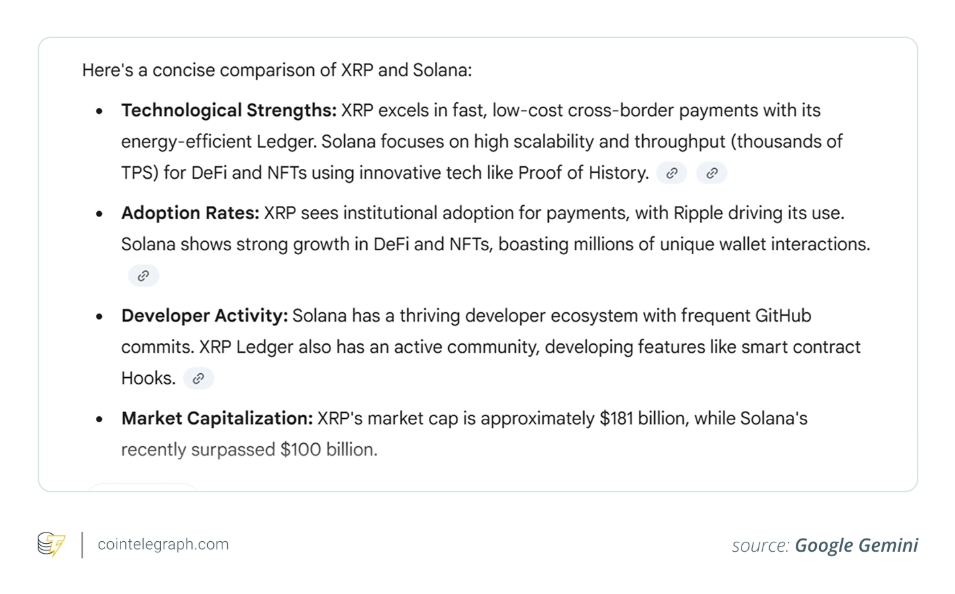
Task: Click the word GitHub in Developer Activity
Action: (x=783, y=316)
